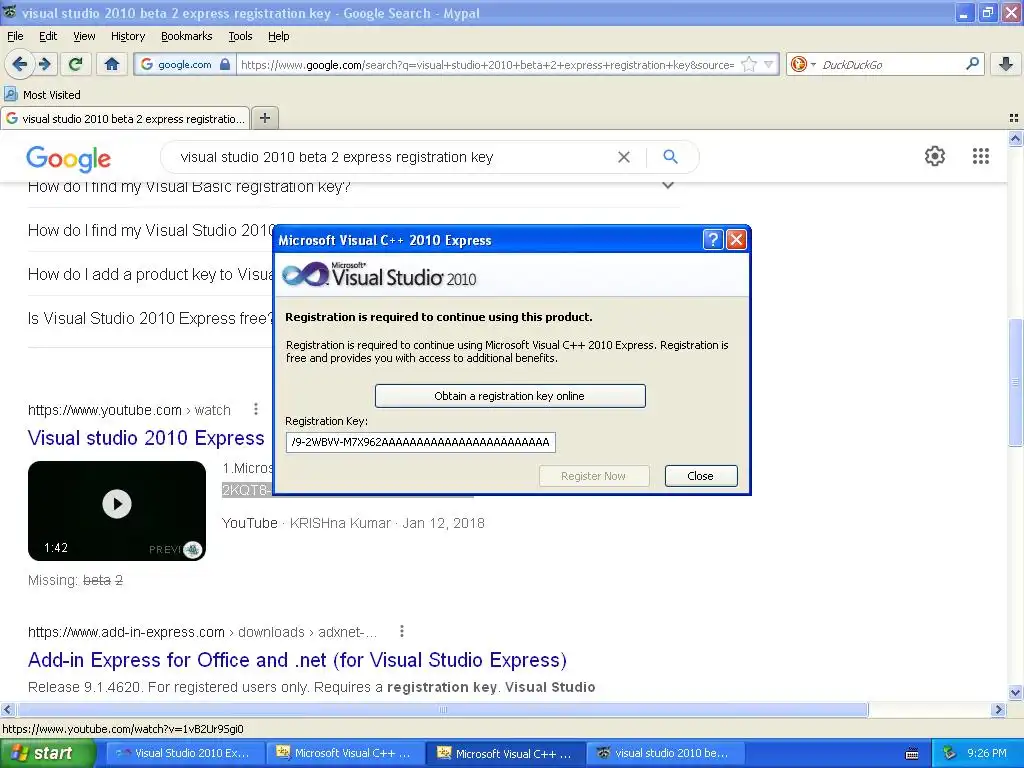Click the on-screen keyboard tray icon
1024x768 pixels.
[x=912, y=754]
